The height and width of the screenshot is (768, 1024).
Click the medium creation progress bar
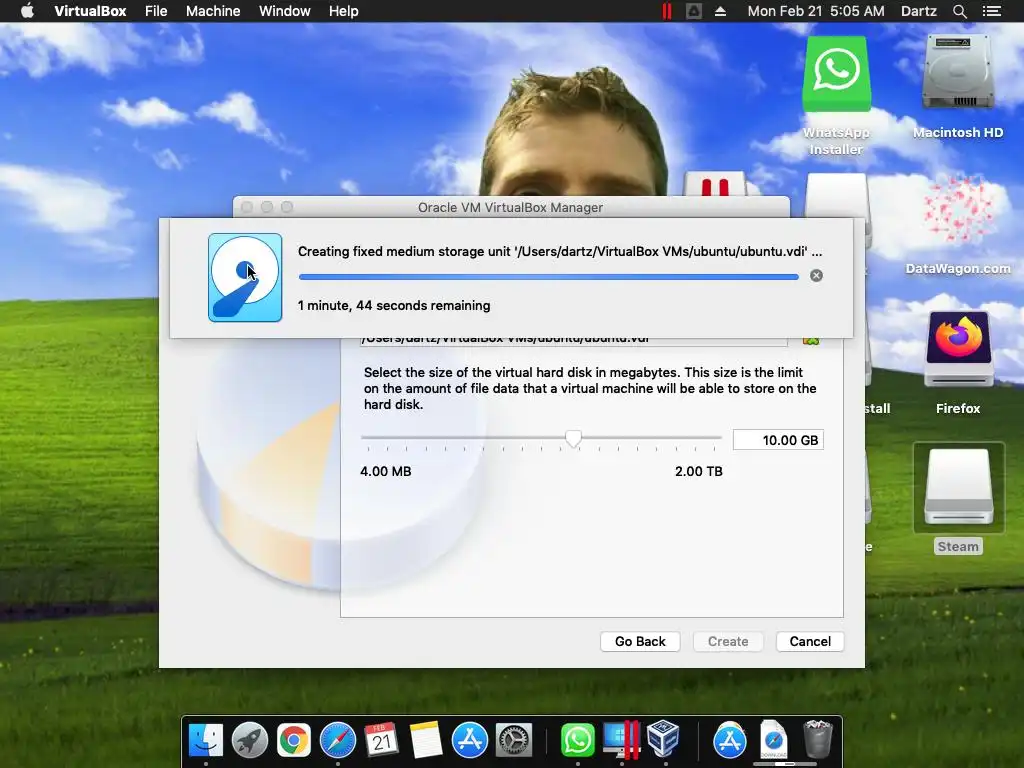(x=549, y=277)
